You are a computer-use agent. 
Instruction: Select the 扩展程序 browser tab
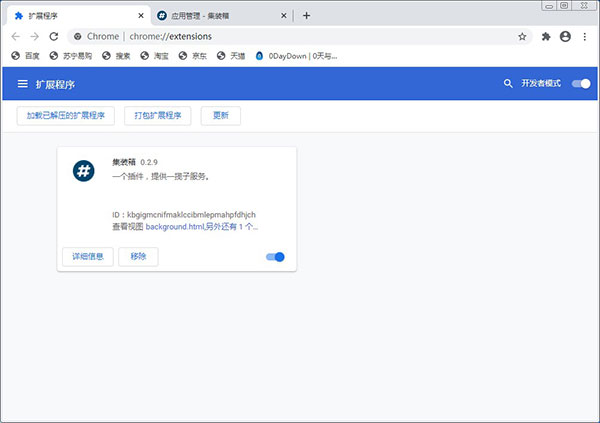(x=70, y=15)
